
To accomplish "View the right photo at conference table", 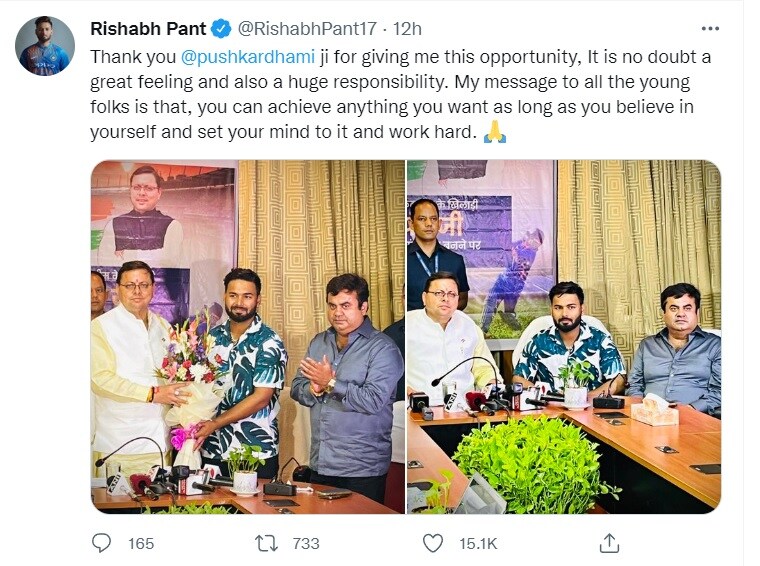I will tap(564, 337).
